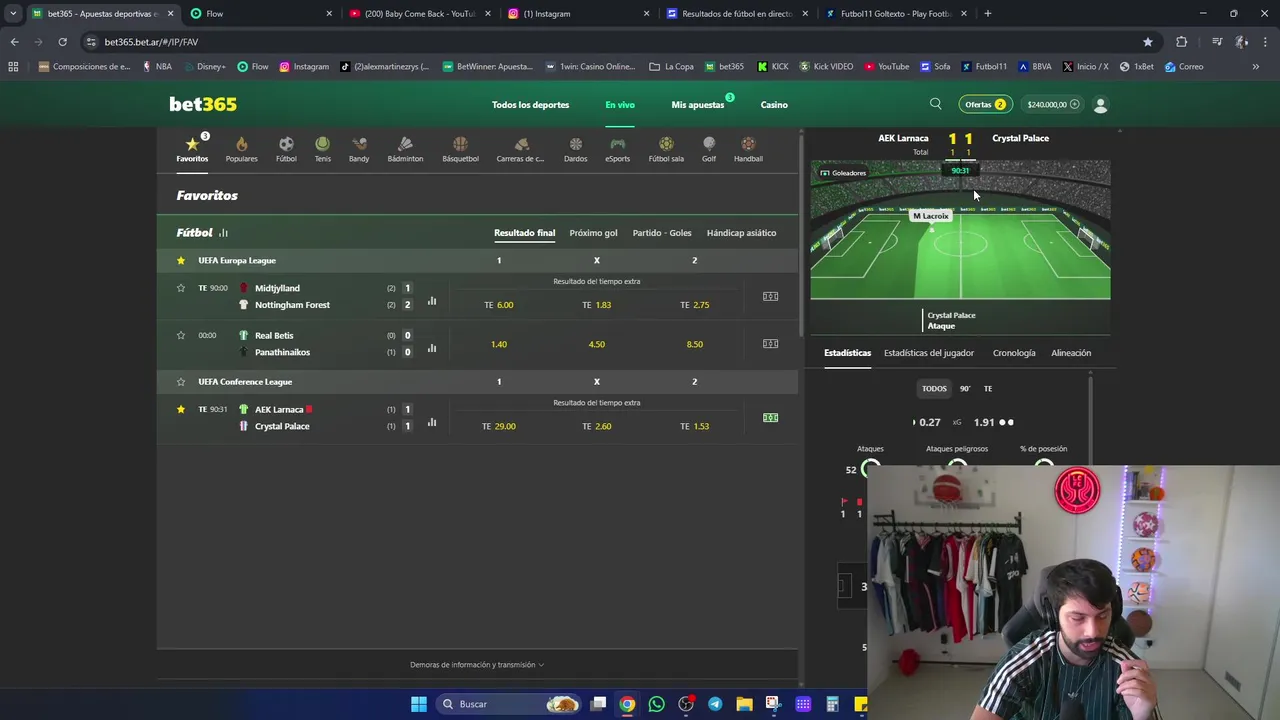Viewport: 1280px width, 720px height.
Task: Bet Real Betis win at 1.40
Action: point(499,344)
